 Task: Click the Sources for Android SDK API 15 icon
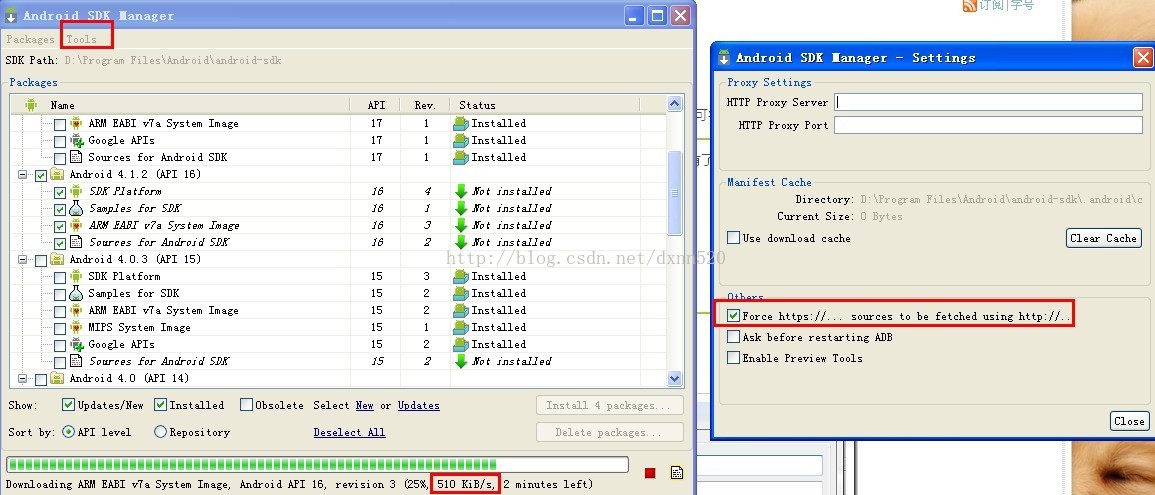pyautogui.click(x=76, y=362)
